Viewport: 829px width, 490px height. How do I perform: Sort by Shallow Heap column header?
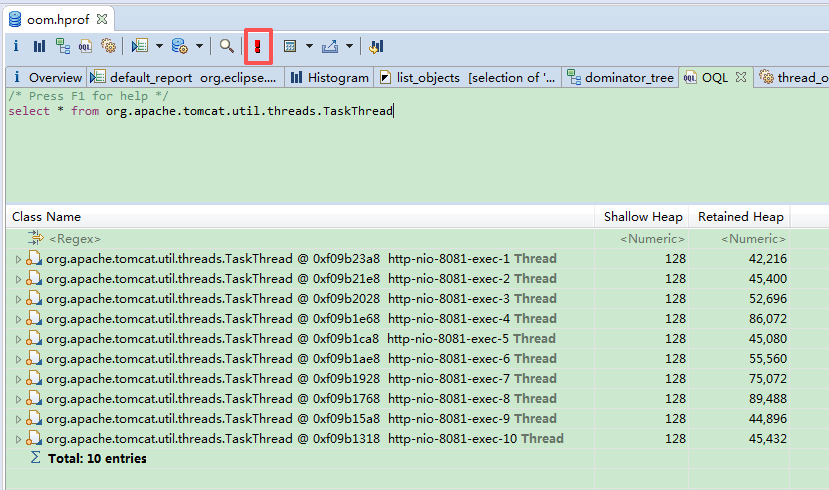pos(642,217)
